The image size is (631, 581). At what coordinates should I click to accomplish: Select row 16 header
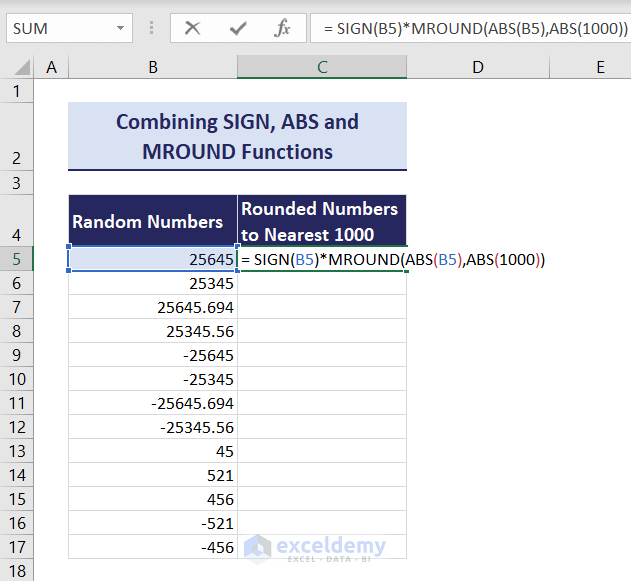(16, 523)
